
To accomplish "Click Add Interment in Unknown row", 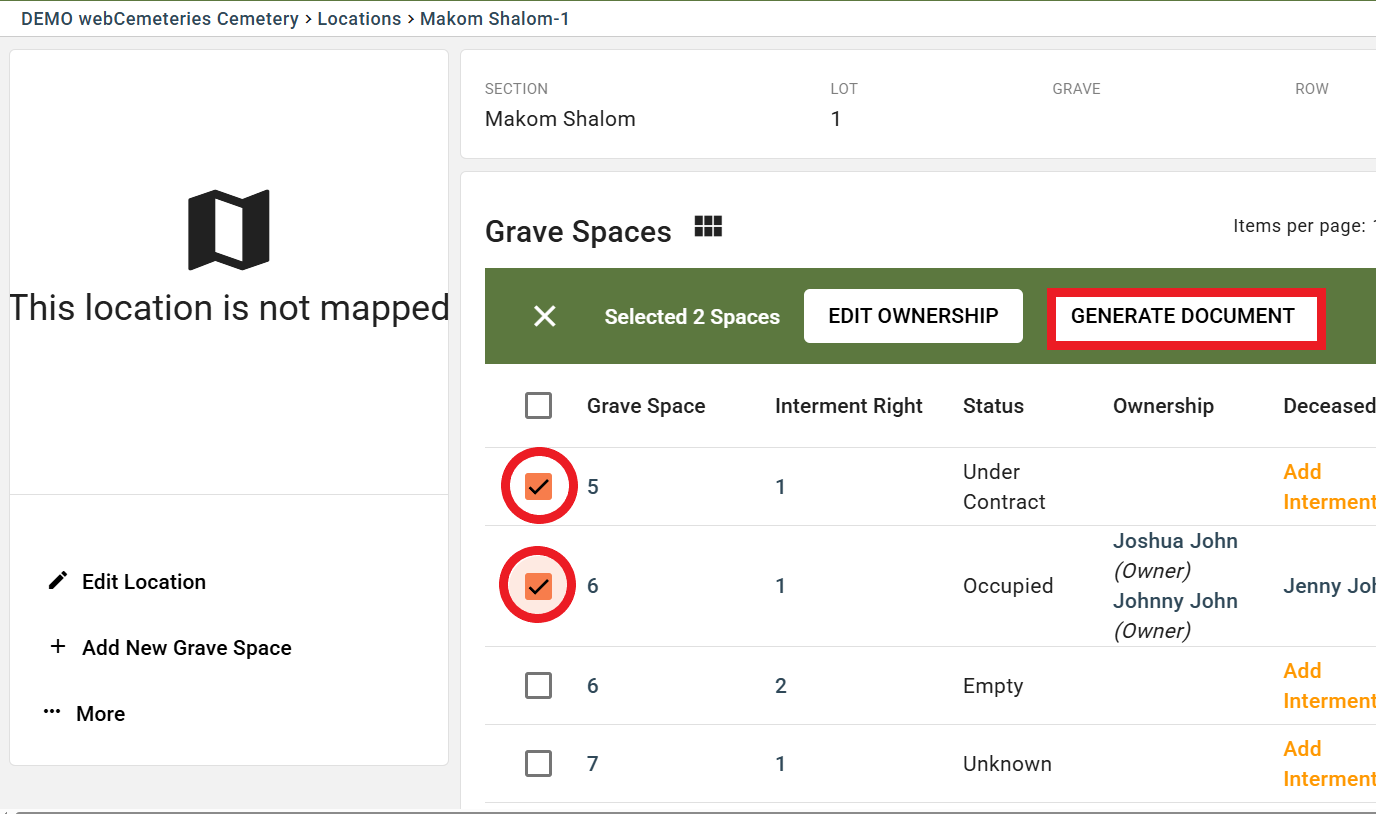I will point(1329,764).
